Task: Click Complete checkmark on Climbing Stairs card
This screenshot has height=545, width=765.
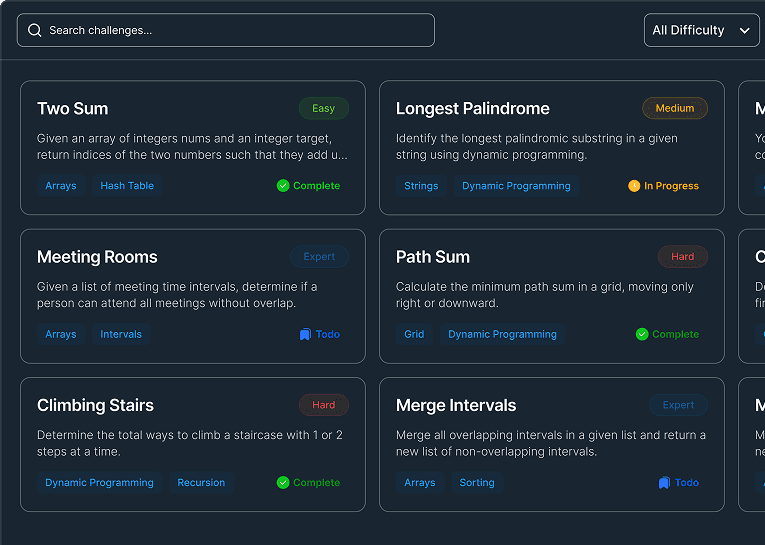Action: coord(283,483)
